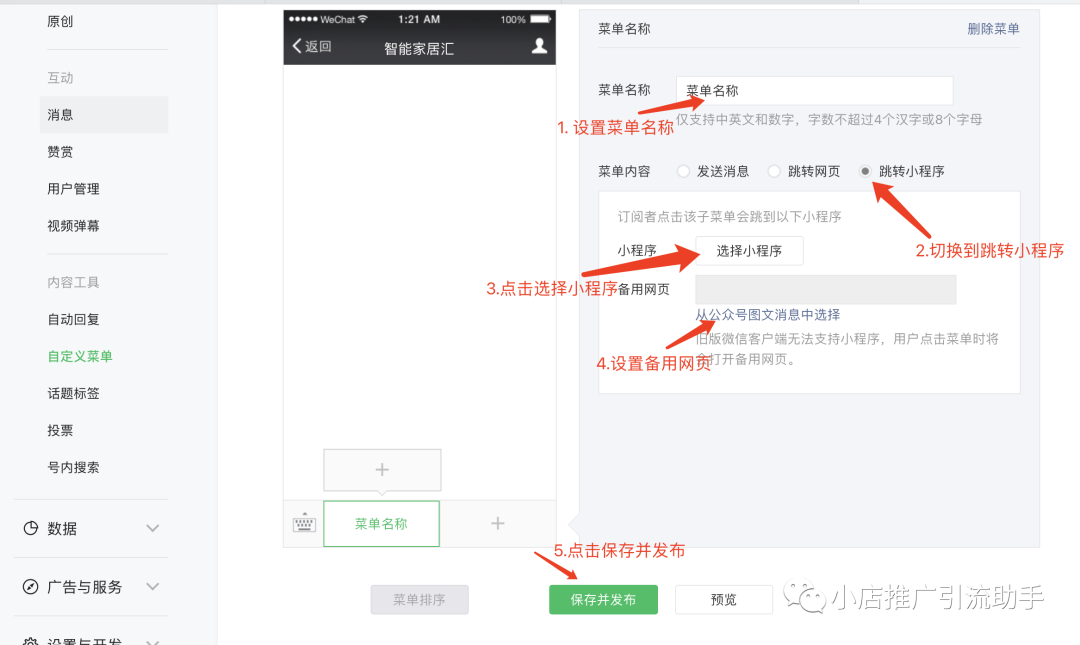Click the 广告与服务 section label
This screenshot has width=1080, height=645.
85,587
